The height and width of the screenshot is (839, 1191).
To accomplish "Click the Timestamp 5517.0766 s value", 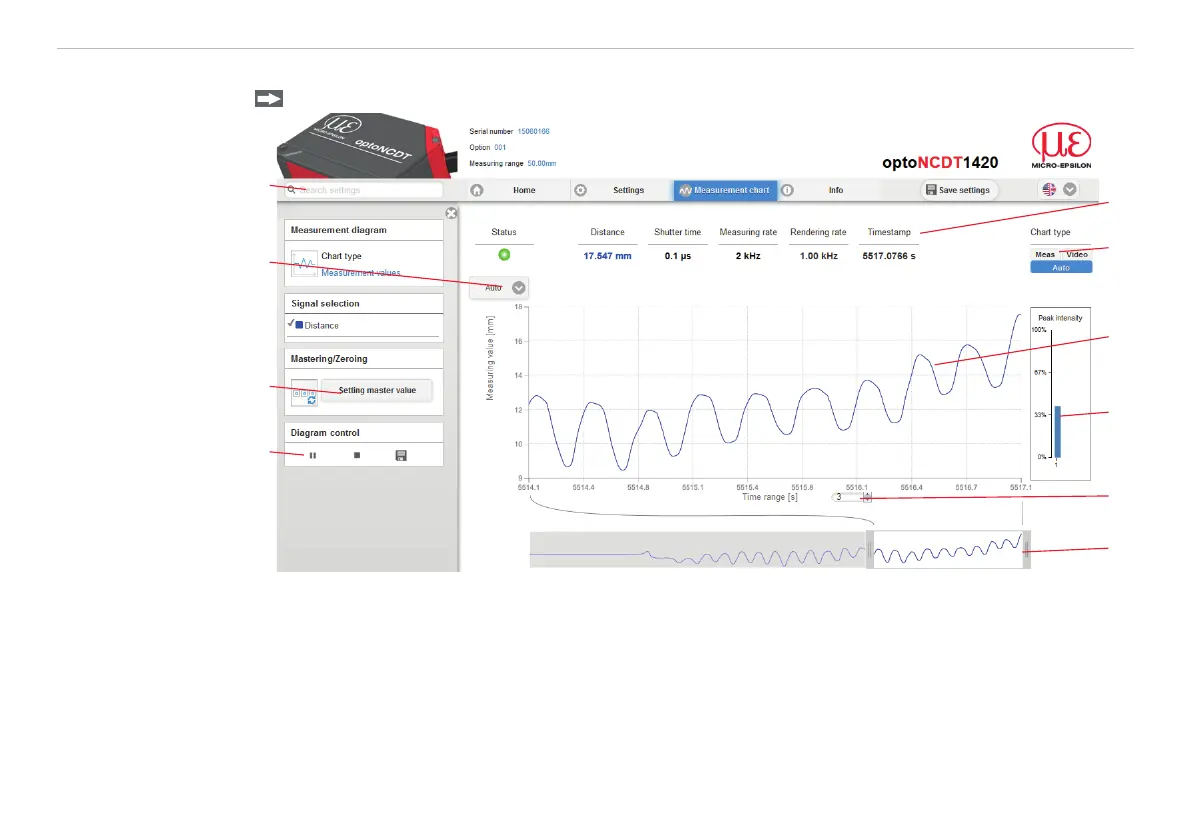I will tap(889, 256).
